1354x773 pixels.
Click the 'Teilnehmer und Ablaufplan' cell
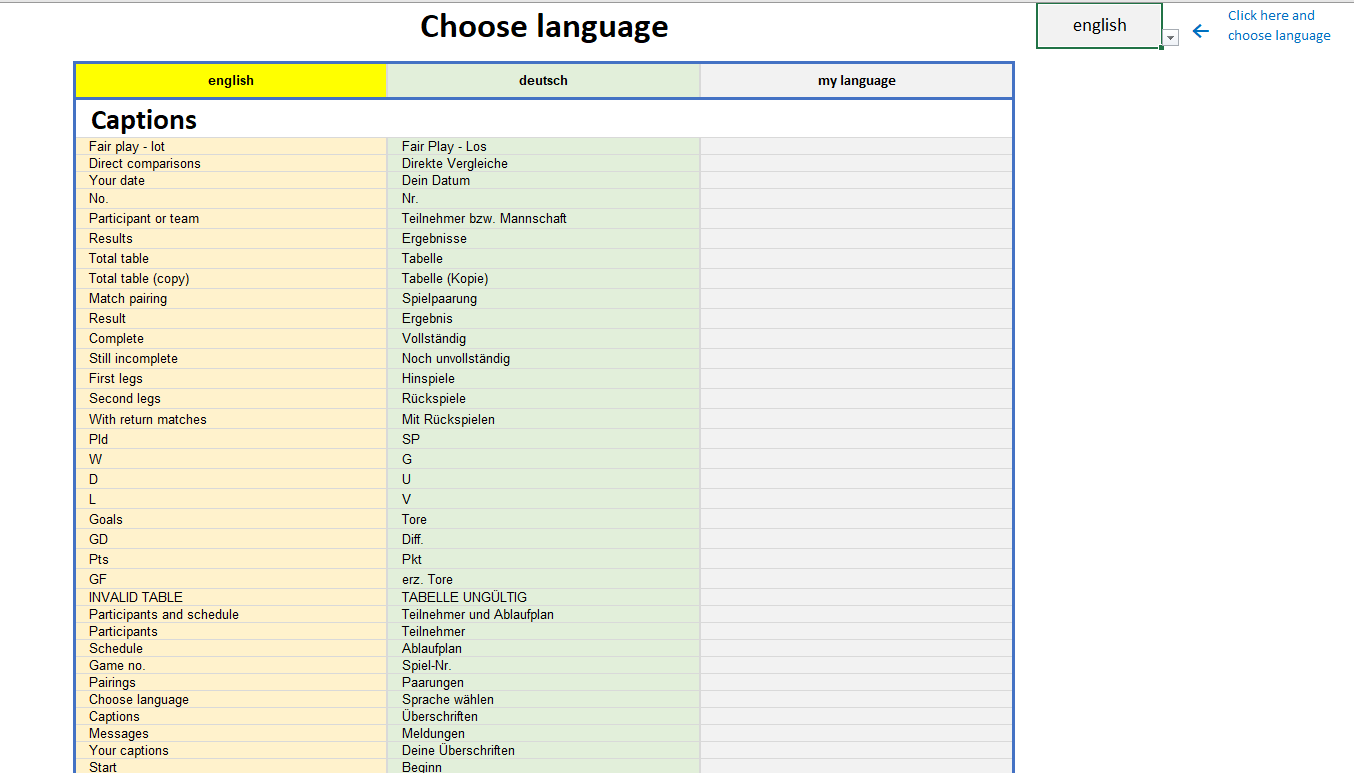tap(543, 614)
